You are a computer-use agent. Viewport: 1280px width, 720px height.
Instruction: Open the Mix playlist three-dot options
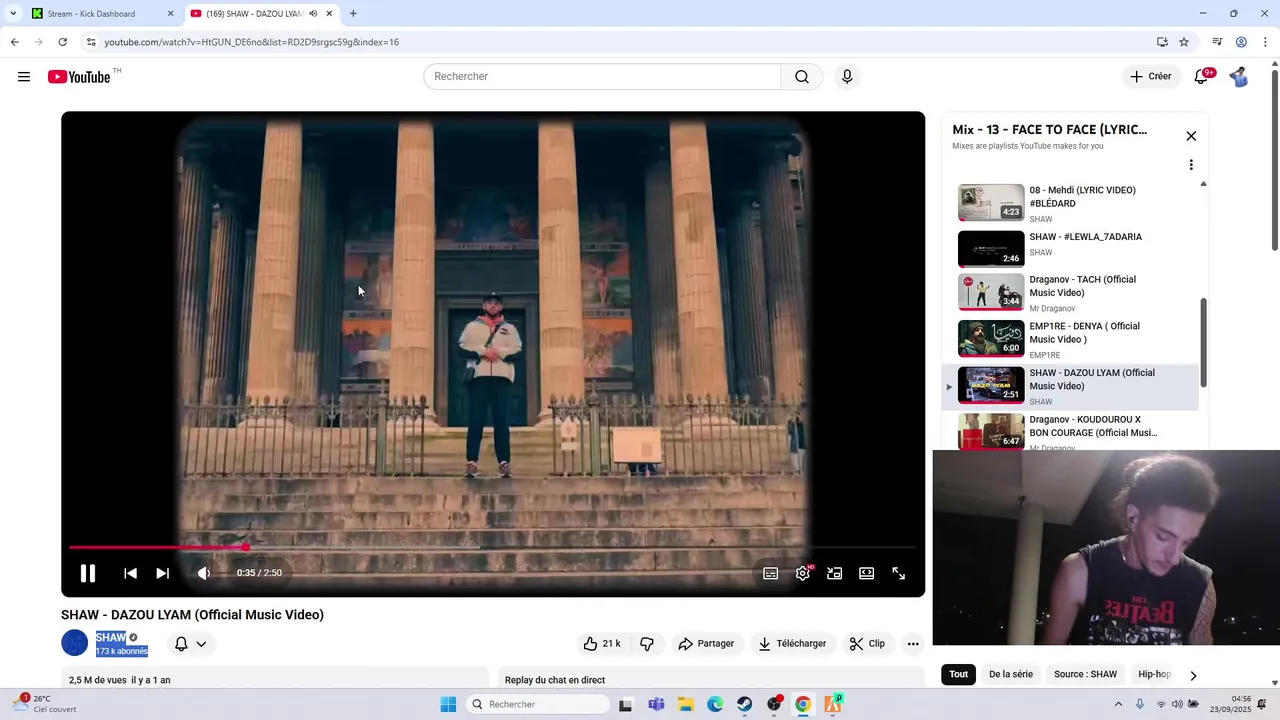1191,165
